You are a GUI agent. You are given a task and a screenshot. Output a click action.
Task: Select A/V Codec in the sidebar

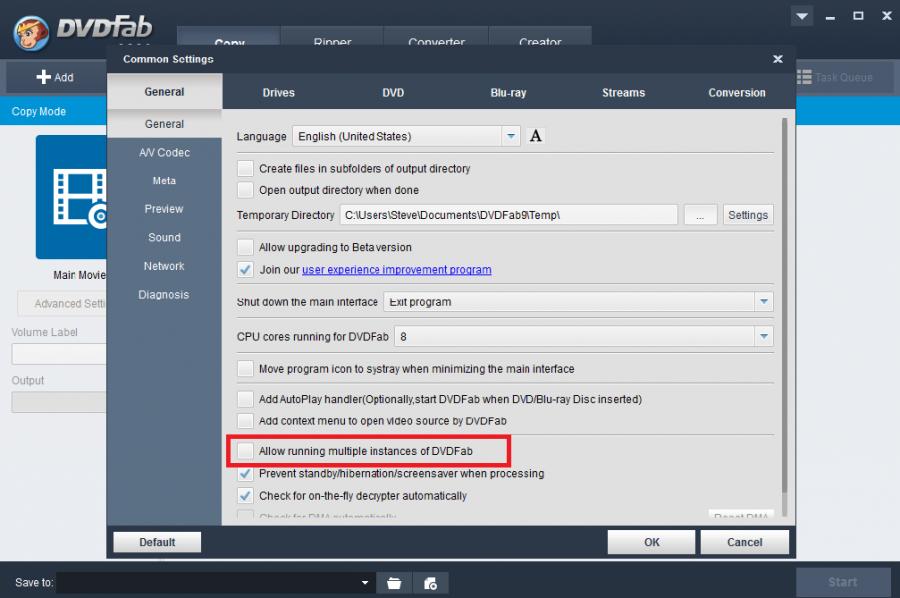point(164,153)
